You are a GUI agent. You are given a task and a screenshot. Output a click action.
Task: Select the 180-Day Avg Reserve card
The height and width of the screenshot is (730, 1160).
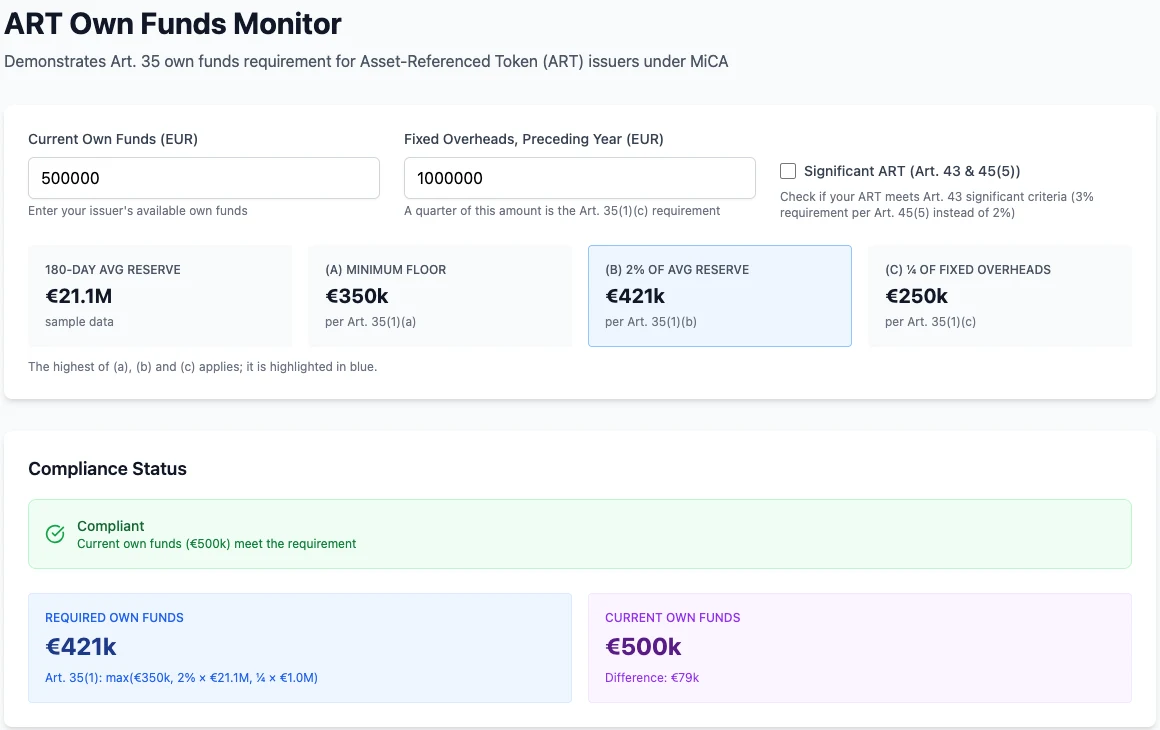160,296
